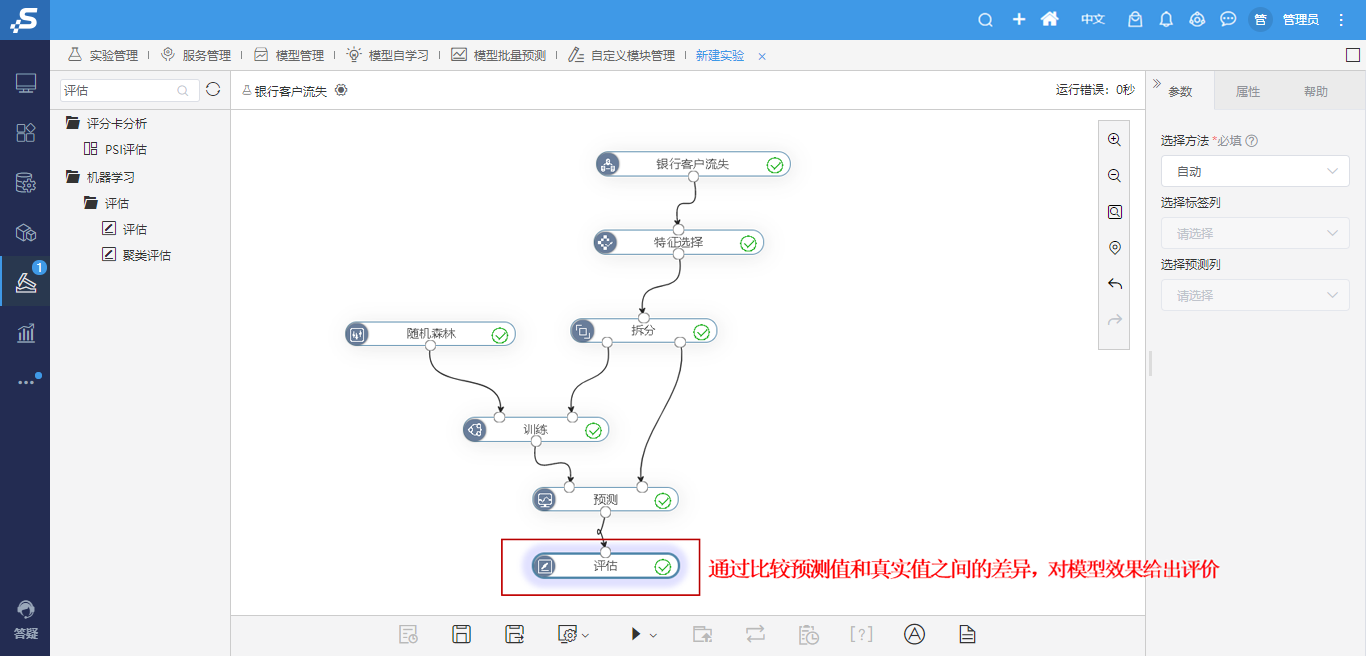1366x656 pixels.
Task: Switch to the 参数 tab
Action: point(1180,91)
